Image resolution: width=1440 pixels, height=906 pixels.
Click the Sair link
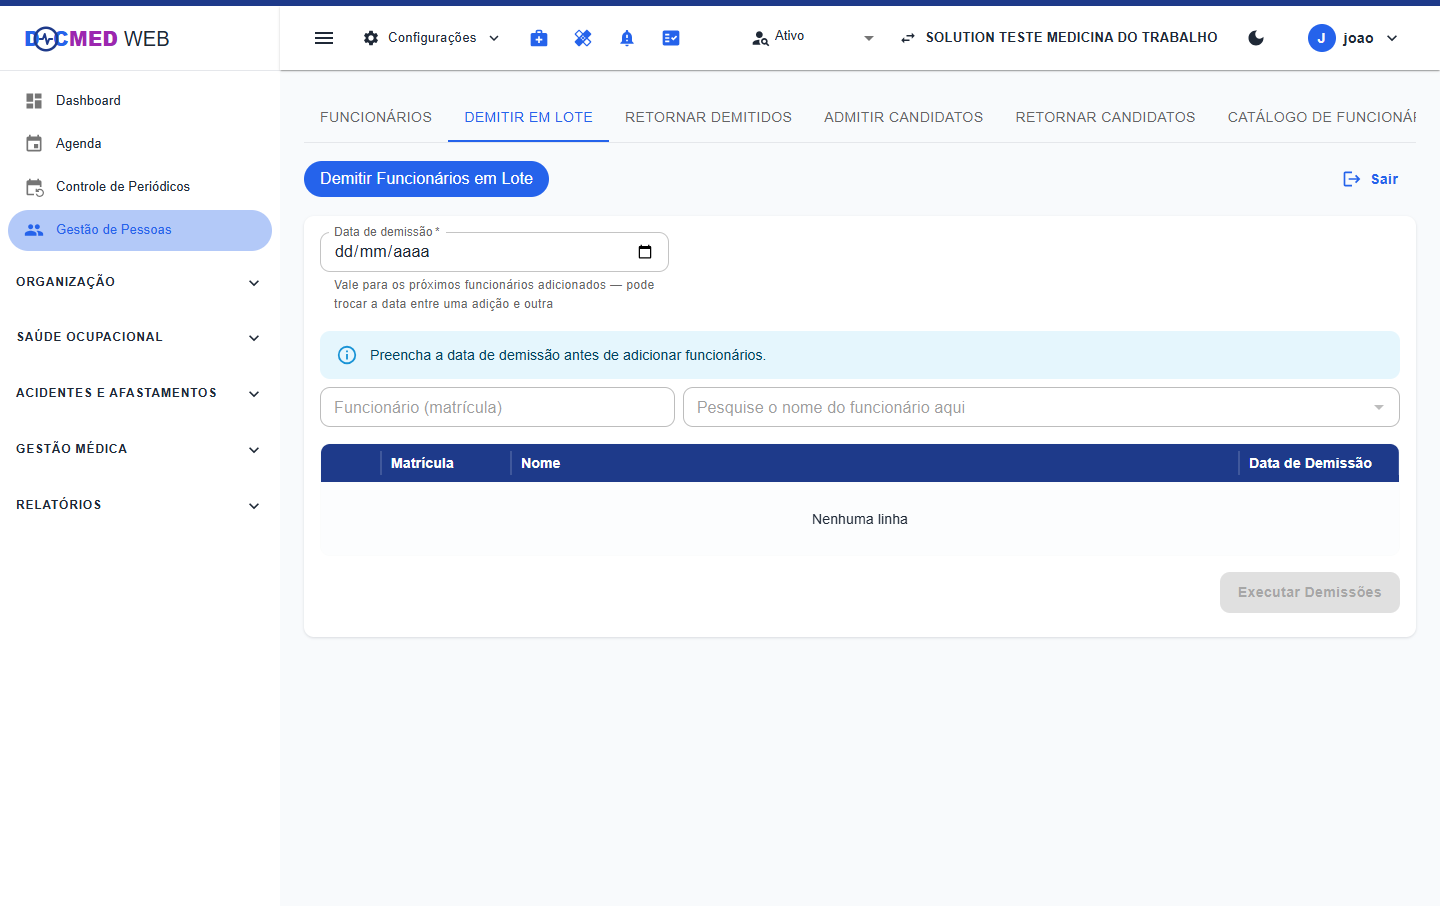pos(1371,179)
